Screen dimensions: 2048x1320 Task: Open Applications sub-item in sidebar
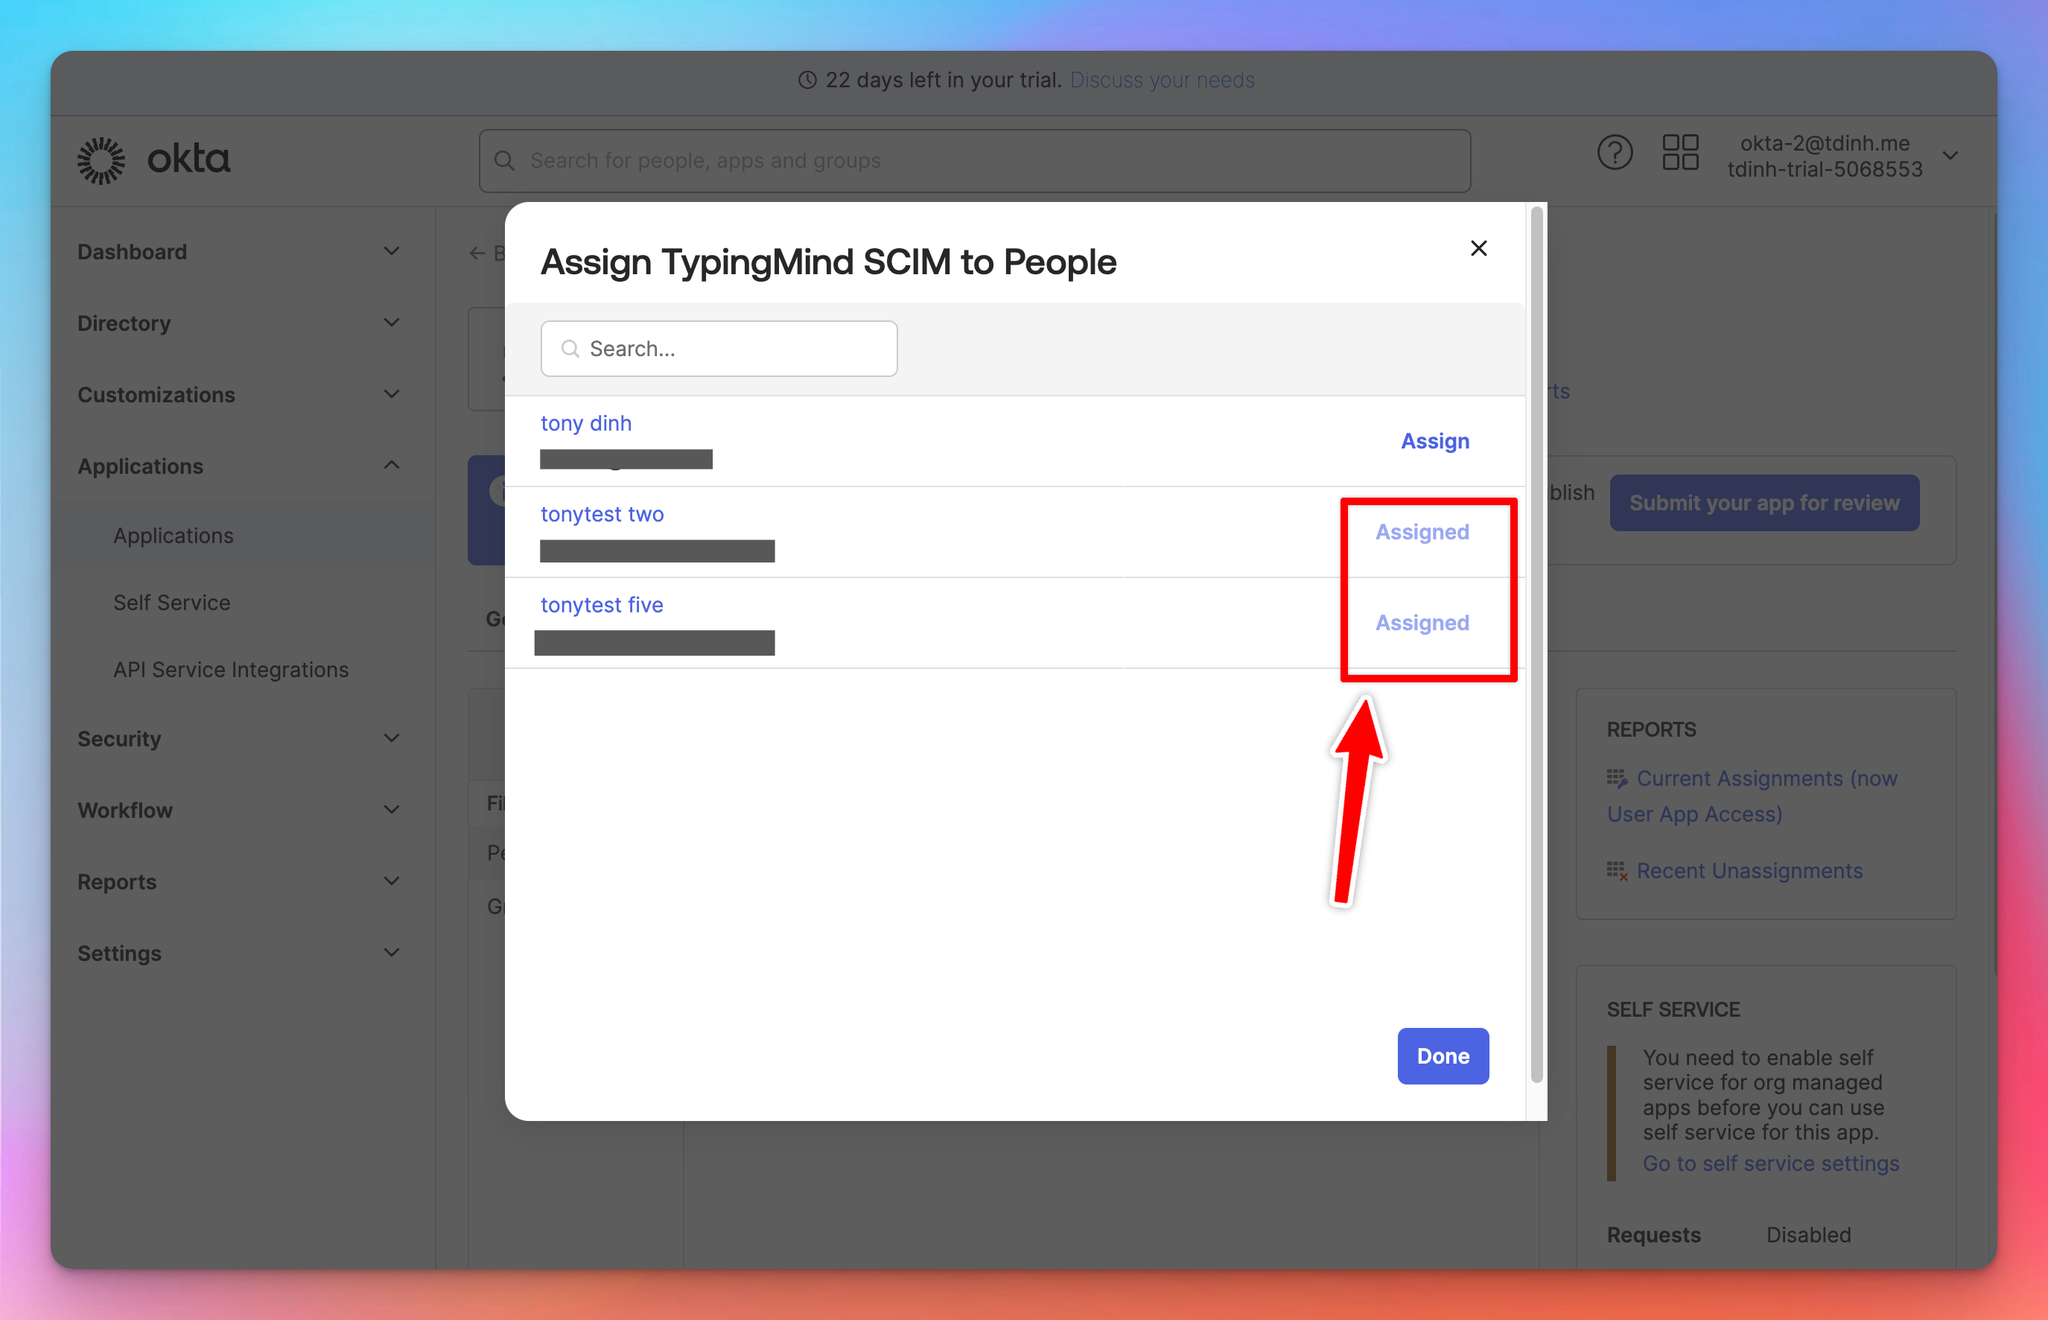coord(173,536)
